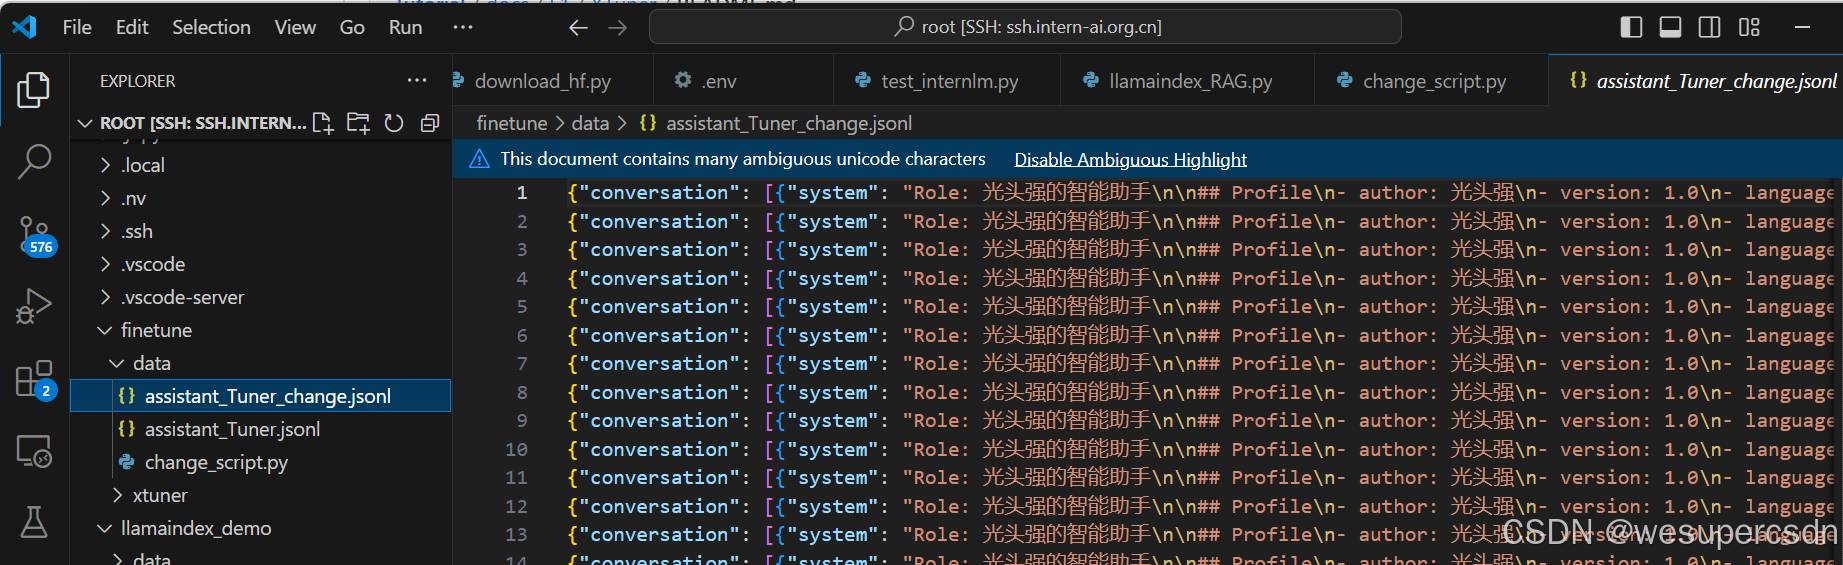The height and width of the screenshot is (565, 1843).
Task: Click Python icon beside change_script.py in tree
Action: coord(127,462)
